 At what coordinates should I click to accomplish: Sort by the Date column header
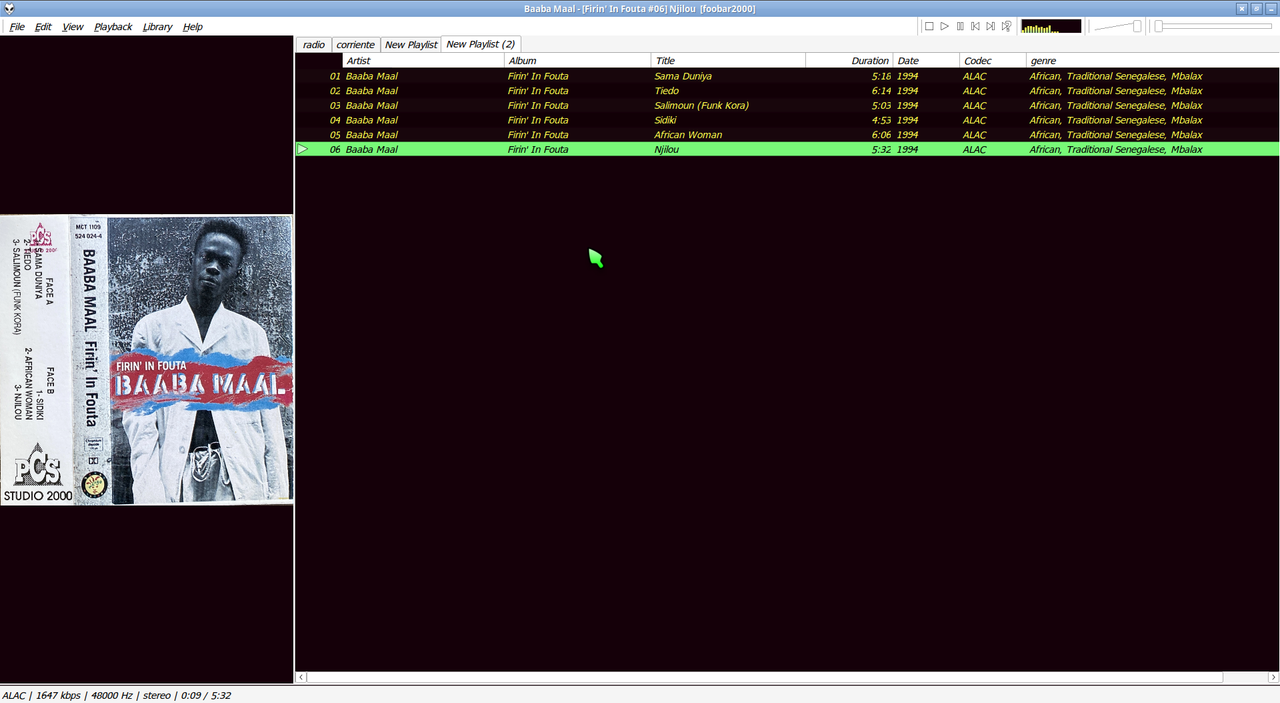coord(926,61)
